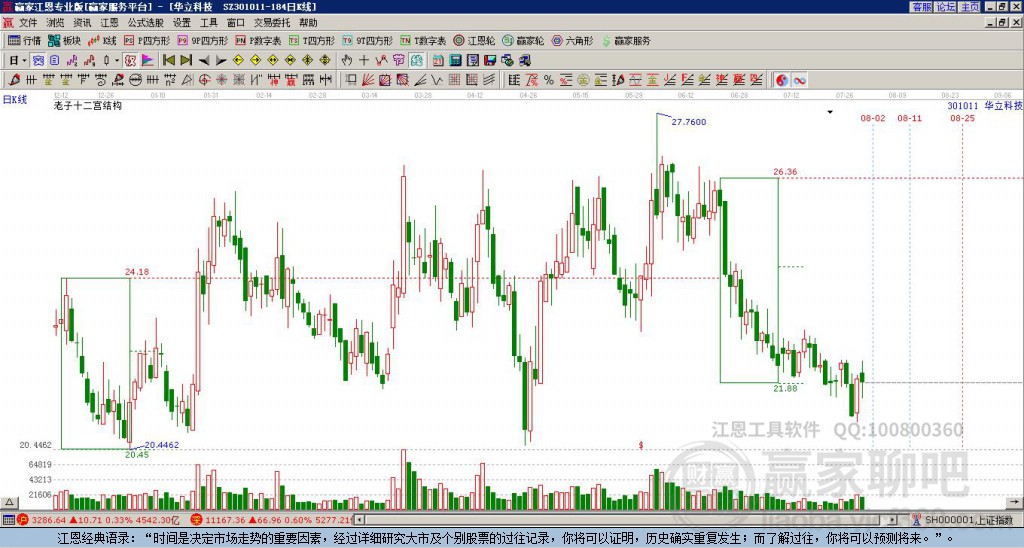Click the colored flag icon
The height and width of the screenshot is (548, 1024).
(148, 61)
